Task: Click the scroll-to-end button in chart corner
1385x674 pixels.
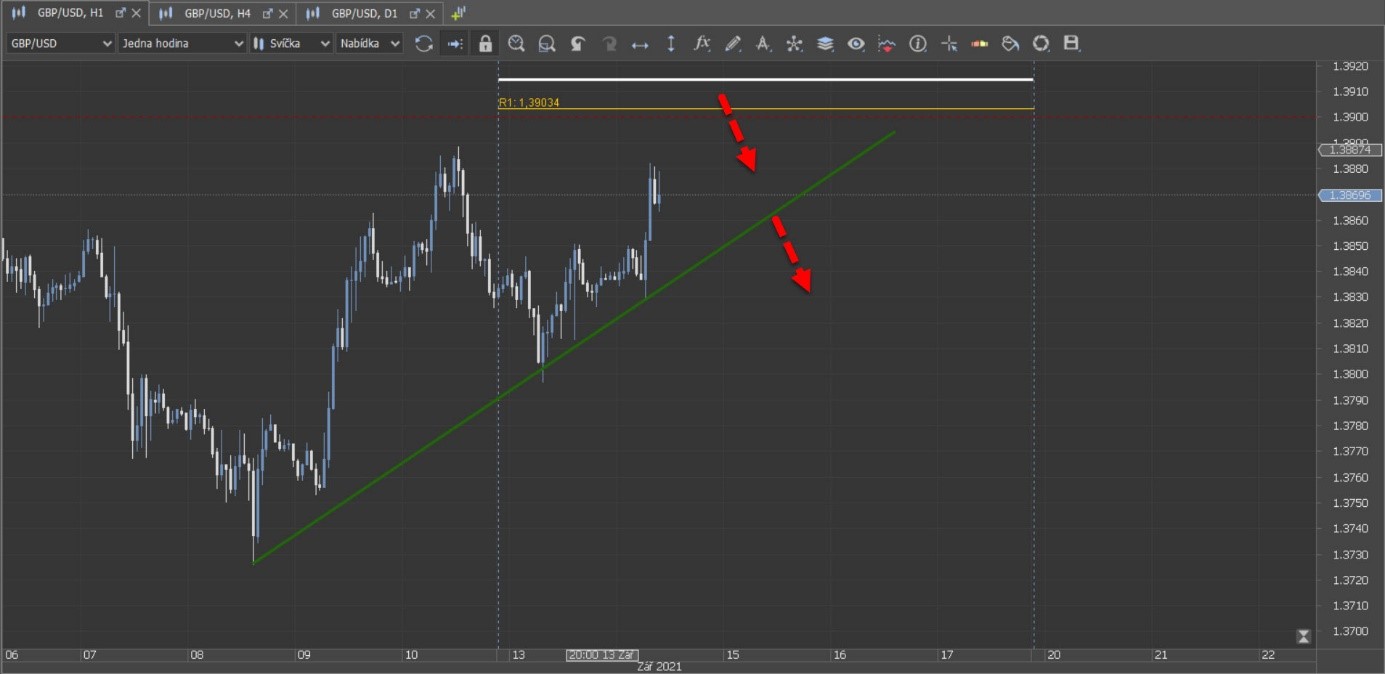Action: pos(1303,636)
